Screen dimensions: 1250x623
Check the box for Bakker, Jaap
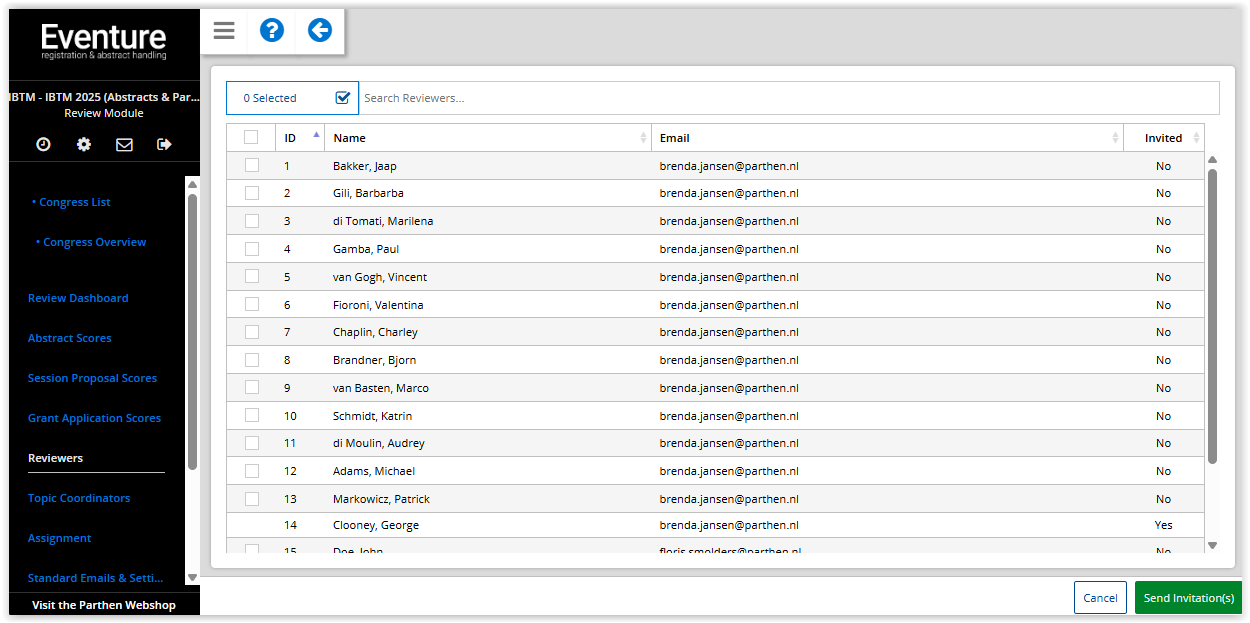(252, 166)
